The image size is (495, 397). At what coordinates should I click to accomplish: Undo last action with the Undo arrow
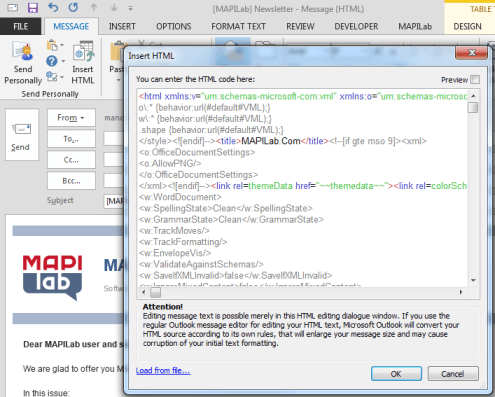pos(53,7)
